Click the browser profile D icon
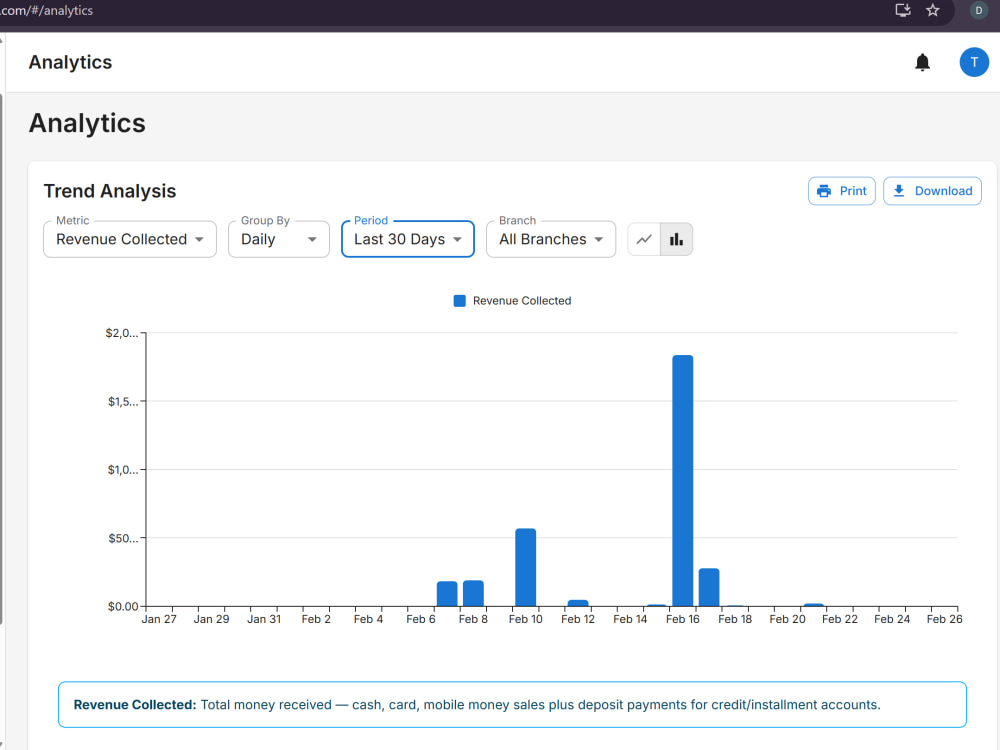 978,10
